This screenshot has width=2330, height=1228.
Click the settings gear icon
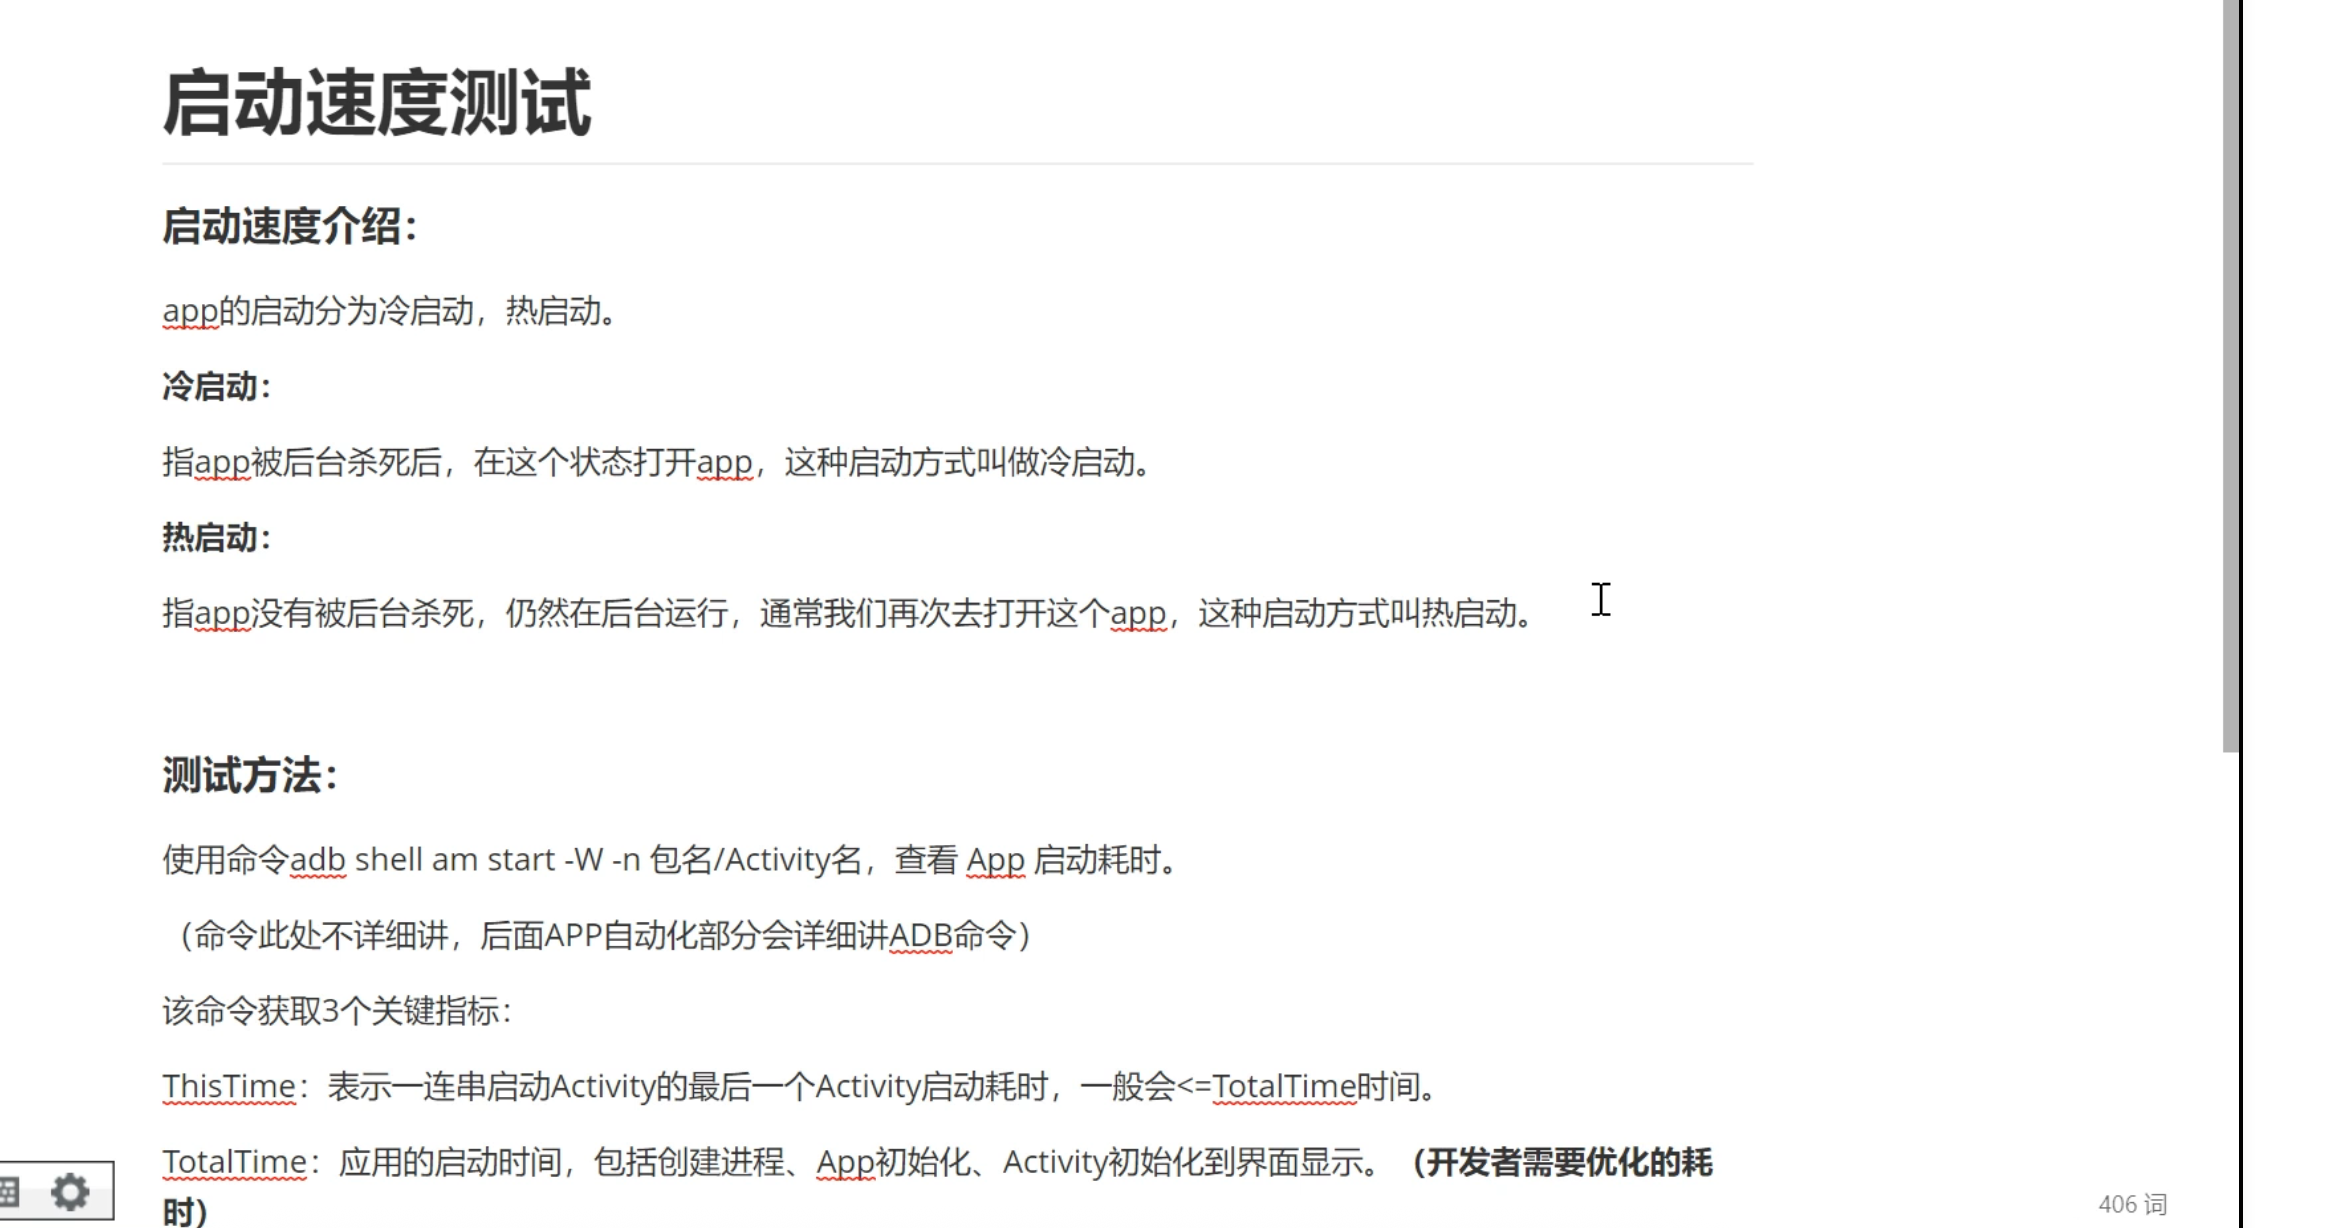pyautogui.click(x=70, y=1191)
